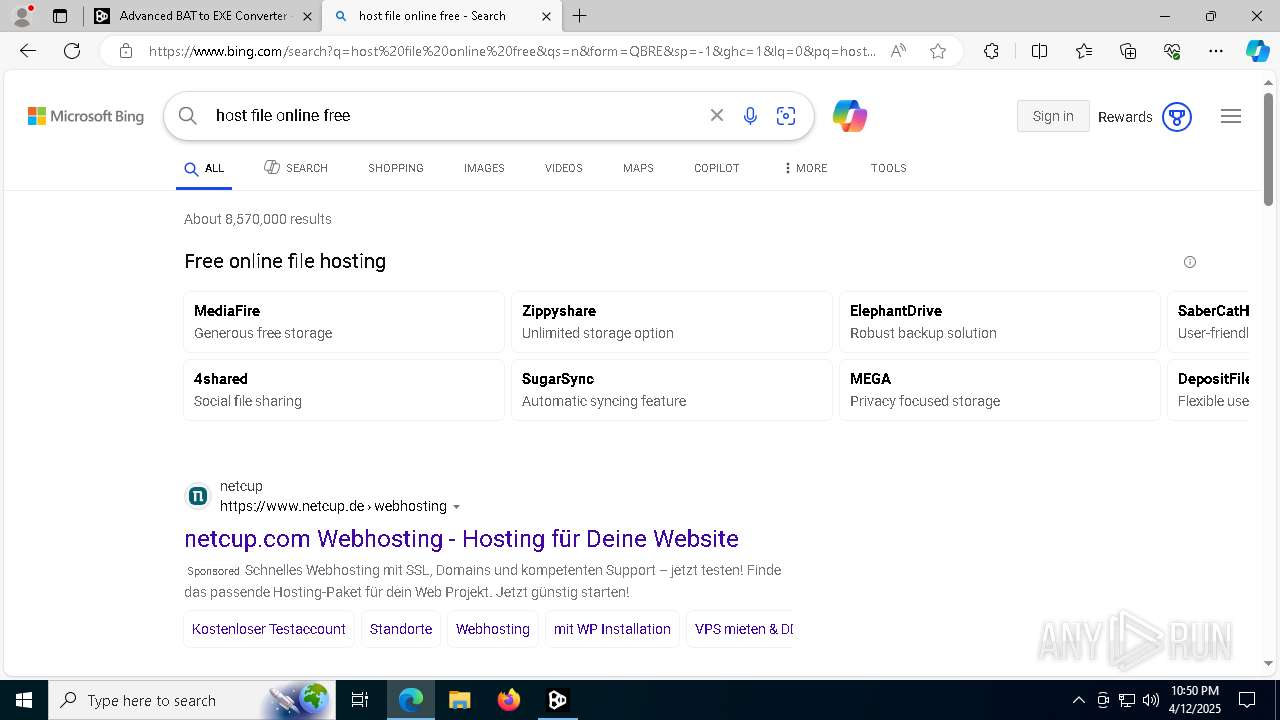Clear the search query with X

(717, 116)
